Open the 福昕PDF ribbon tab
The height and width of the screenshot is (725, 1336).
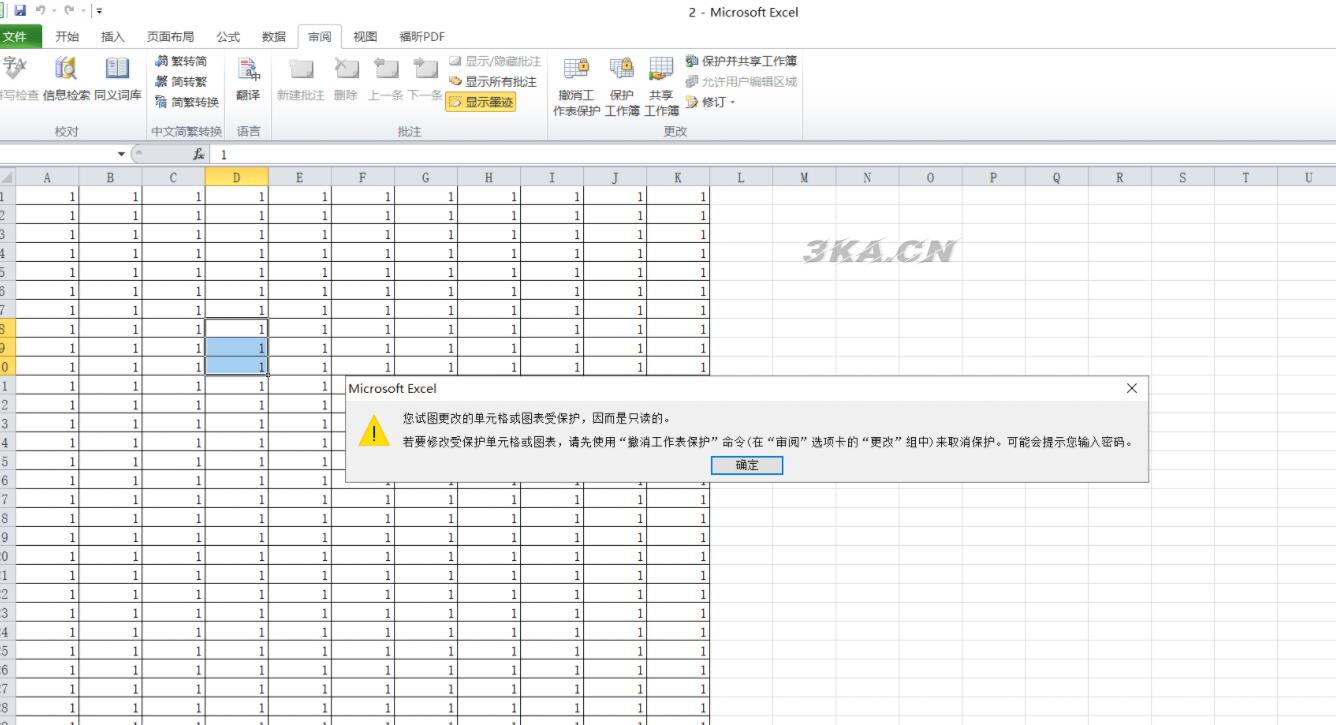pyautogui.click(x=422, y=37)
